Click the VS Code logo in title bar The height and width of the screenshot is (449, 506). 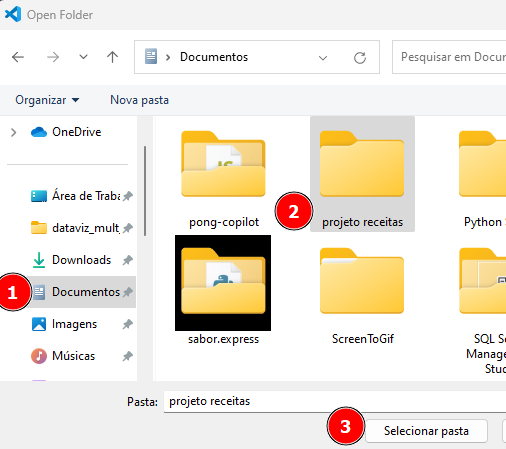click(x=13, y=14)
